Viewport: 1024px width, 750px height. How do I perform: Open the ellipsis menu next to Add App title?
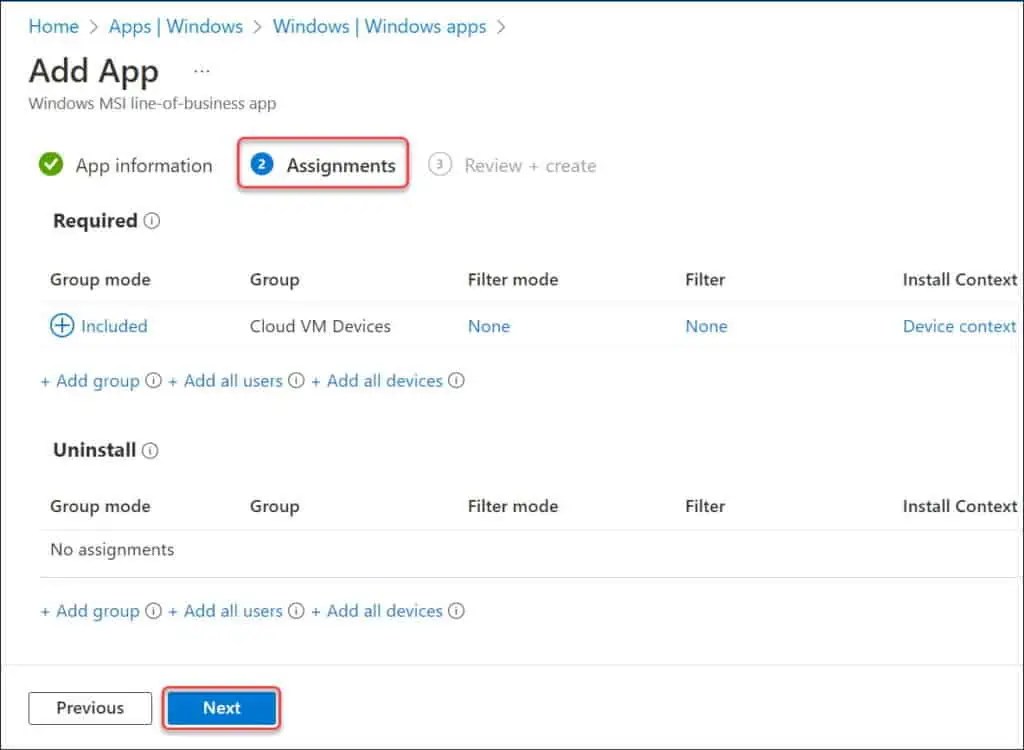click(202, 70)
